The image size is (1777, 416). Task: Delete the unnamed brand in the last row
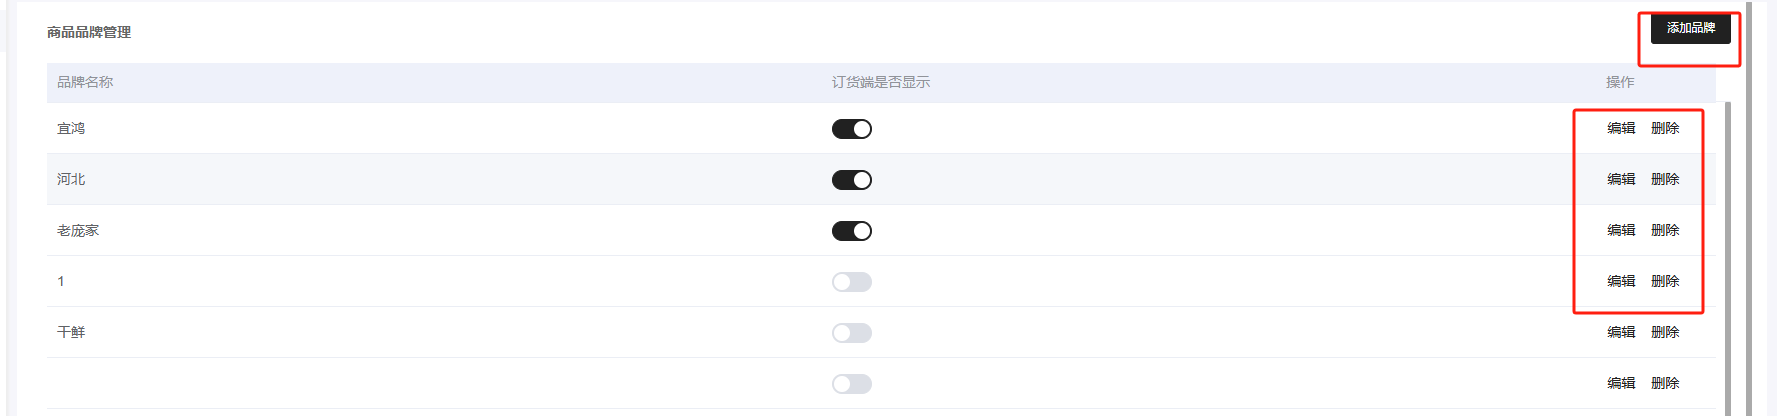point(1665,383)
